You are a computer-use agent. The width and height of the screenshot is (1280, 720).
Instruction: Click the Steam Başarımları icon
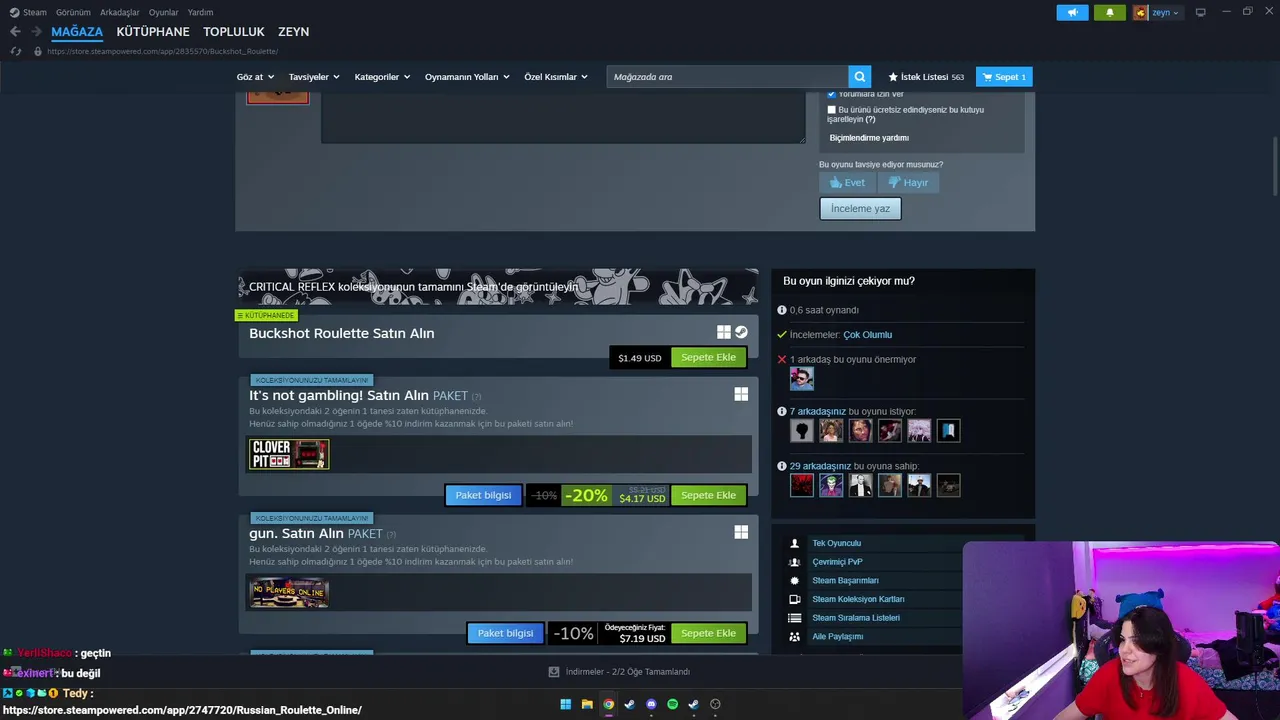point(795,580)
